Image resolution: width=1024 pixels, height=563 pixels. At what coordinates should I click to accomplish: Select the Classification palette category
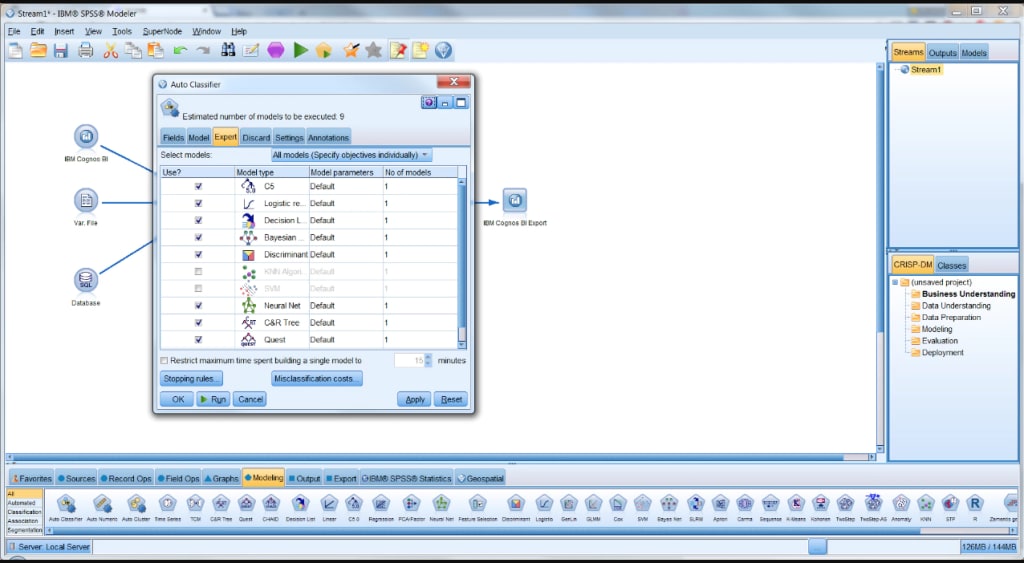point(24,512)
